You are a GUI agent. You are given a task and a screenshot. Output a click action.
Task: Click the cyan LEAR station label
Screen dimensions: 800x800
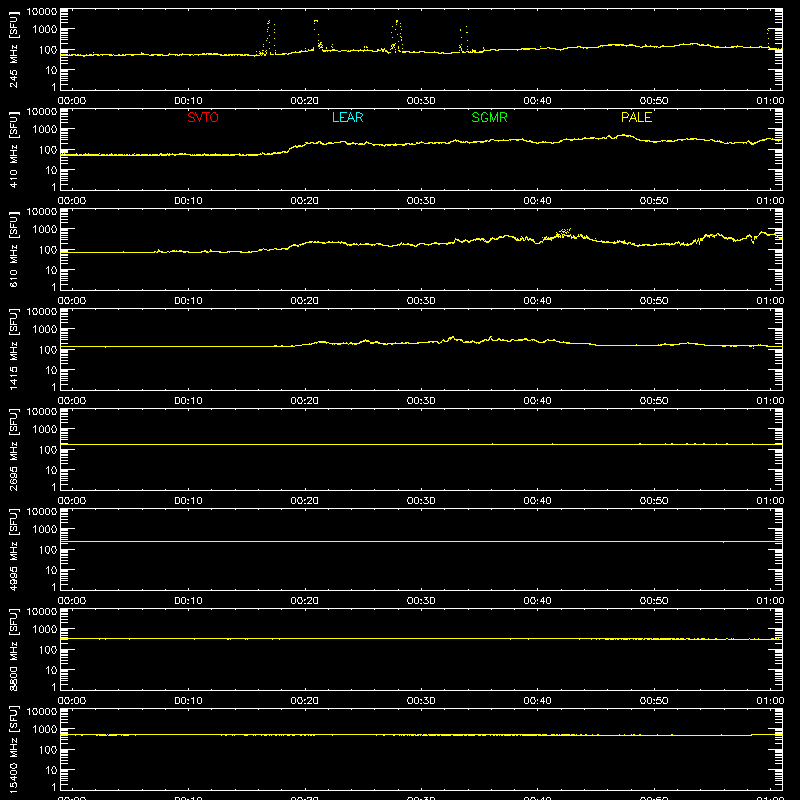point(347,117)
